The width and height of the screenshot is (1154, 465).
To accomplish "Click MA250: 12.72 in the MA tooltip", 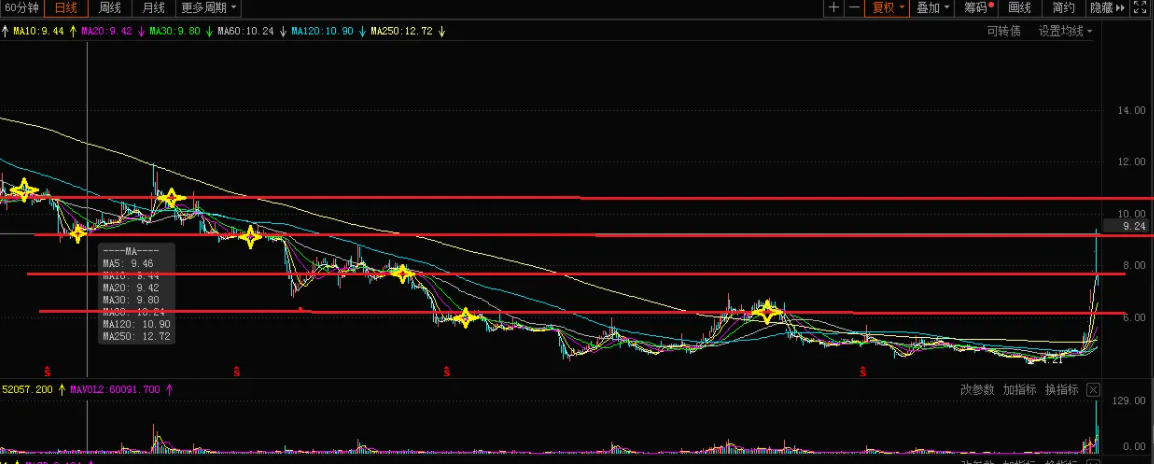I will 137,336.
